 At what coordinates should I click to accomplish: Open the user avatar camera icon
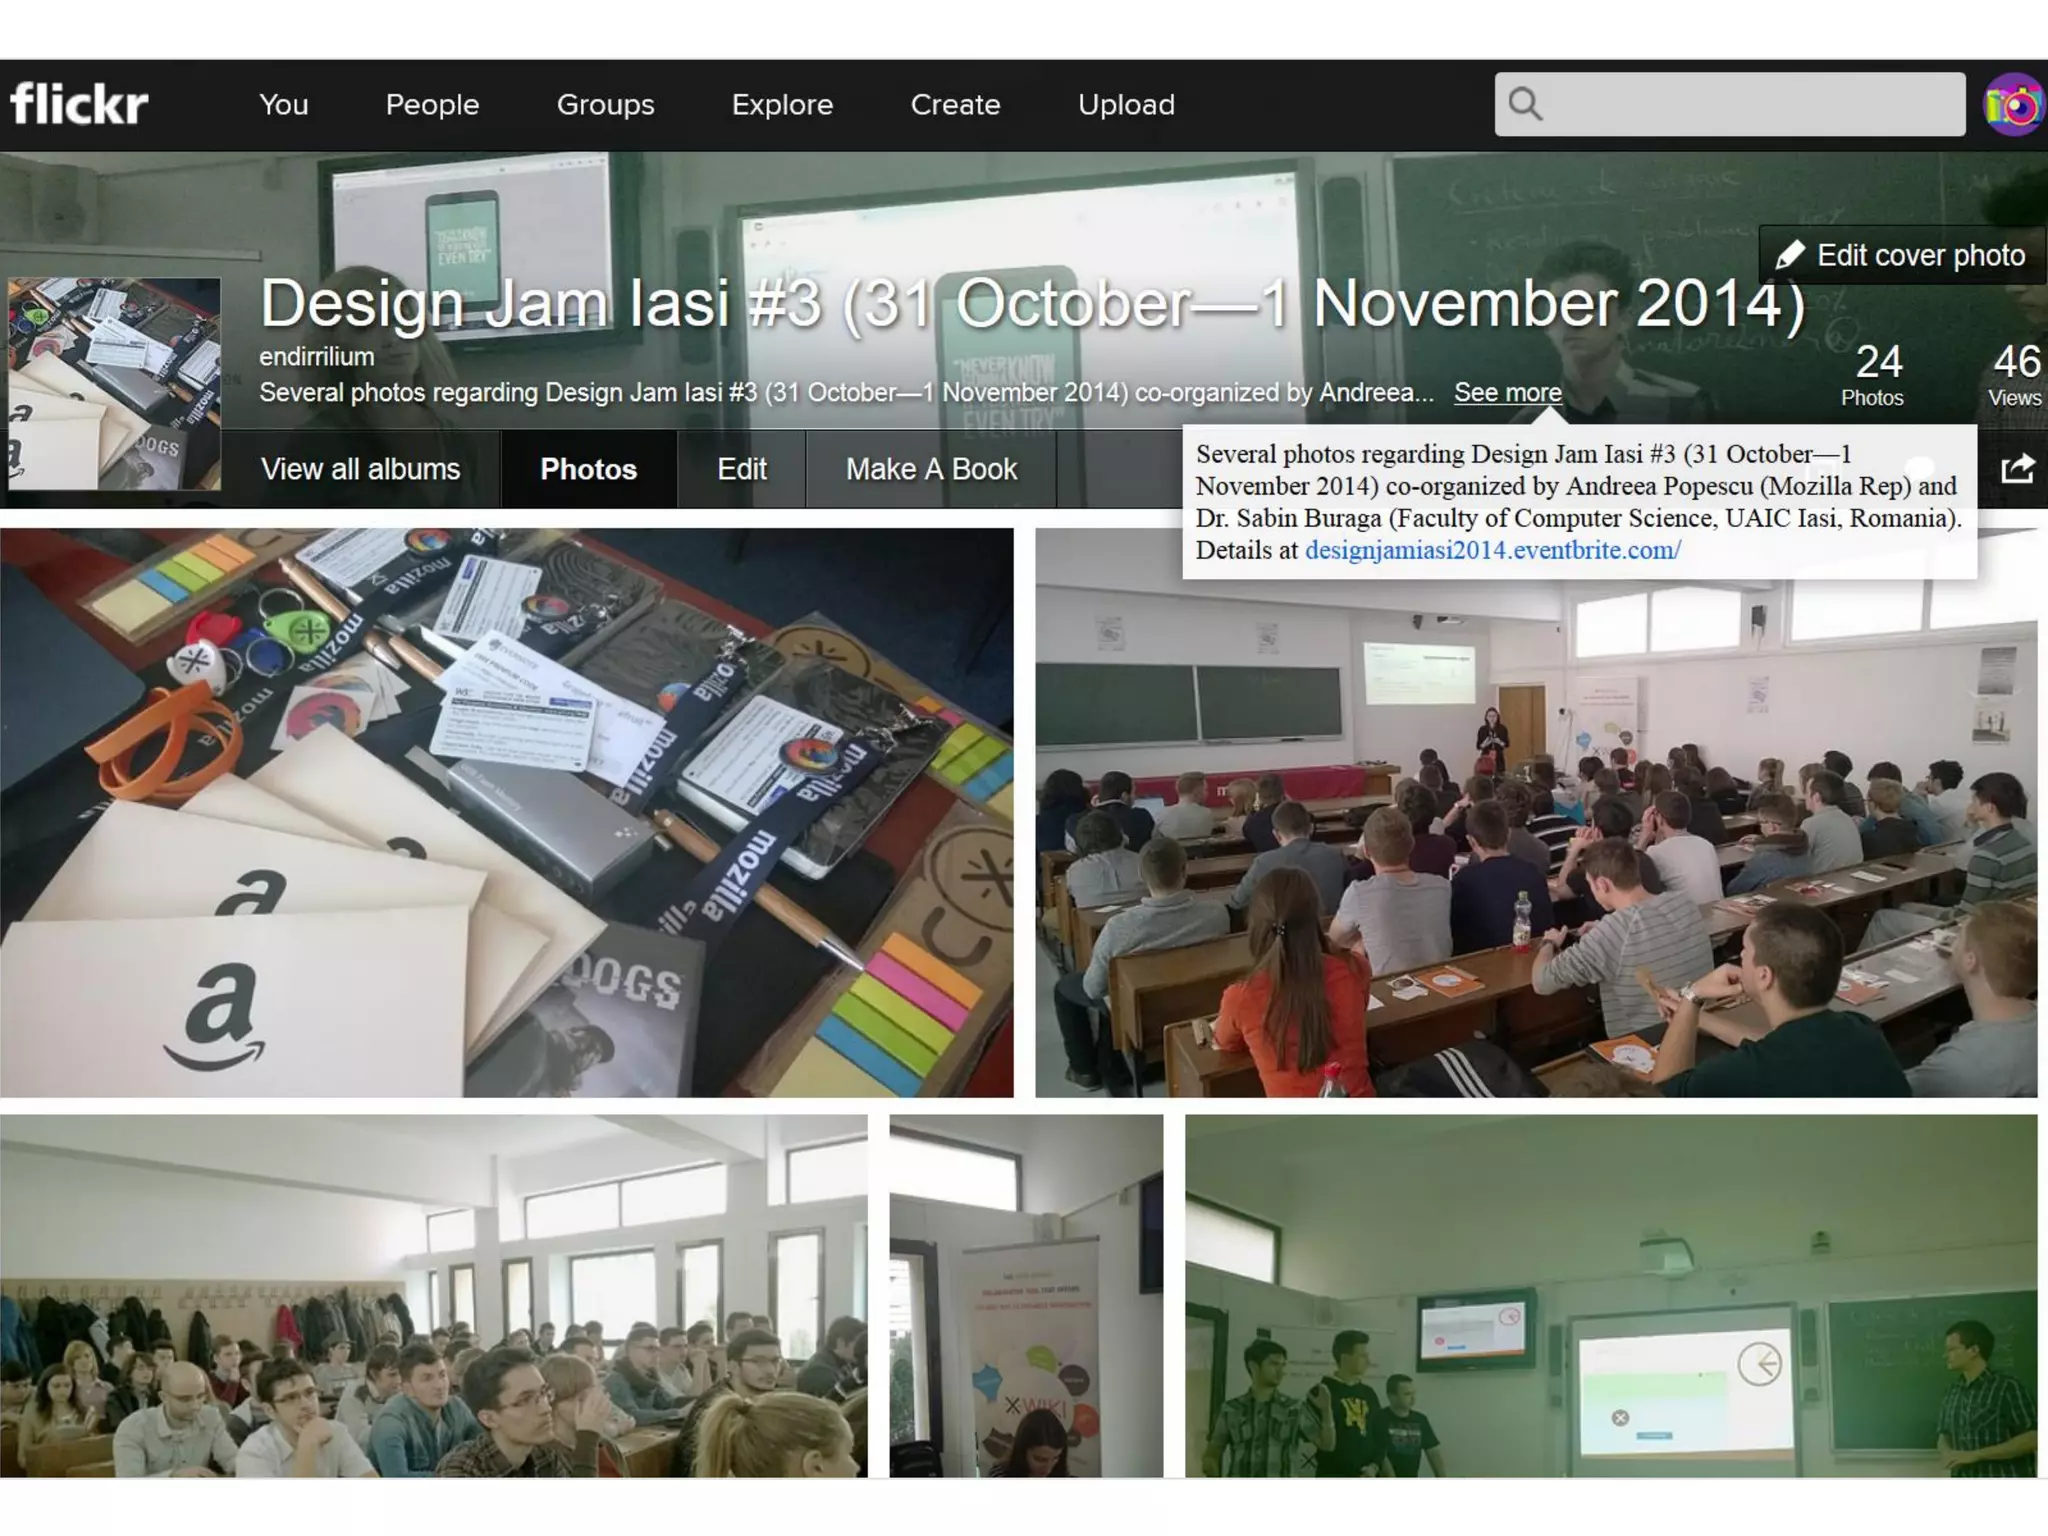2013,105
